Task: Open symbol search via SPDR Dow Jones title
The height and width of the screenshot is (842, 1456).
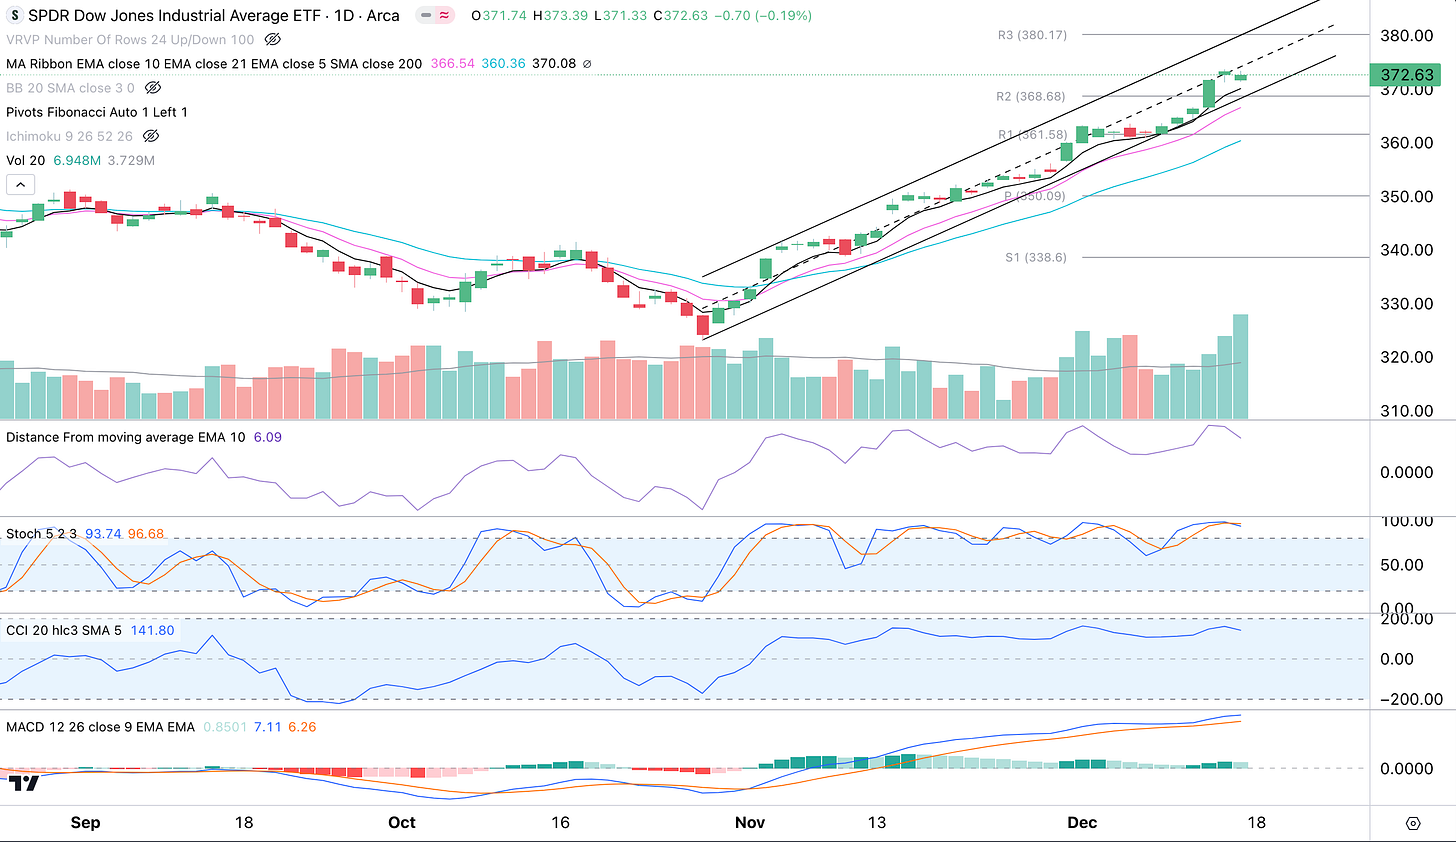Action: click(x=214, y=16)
